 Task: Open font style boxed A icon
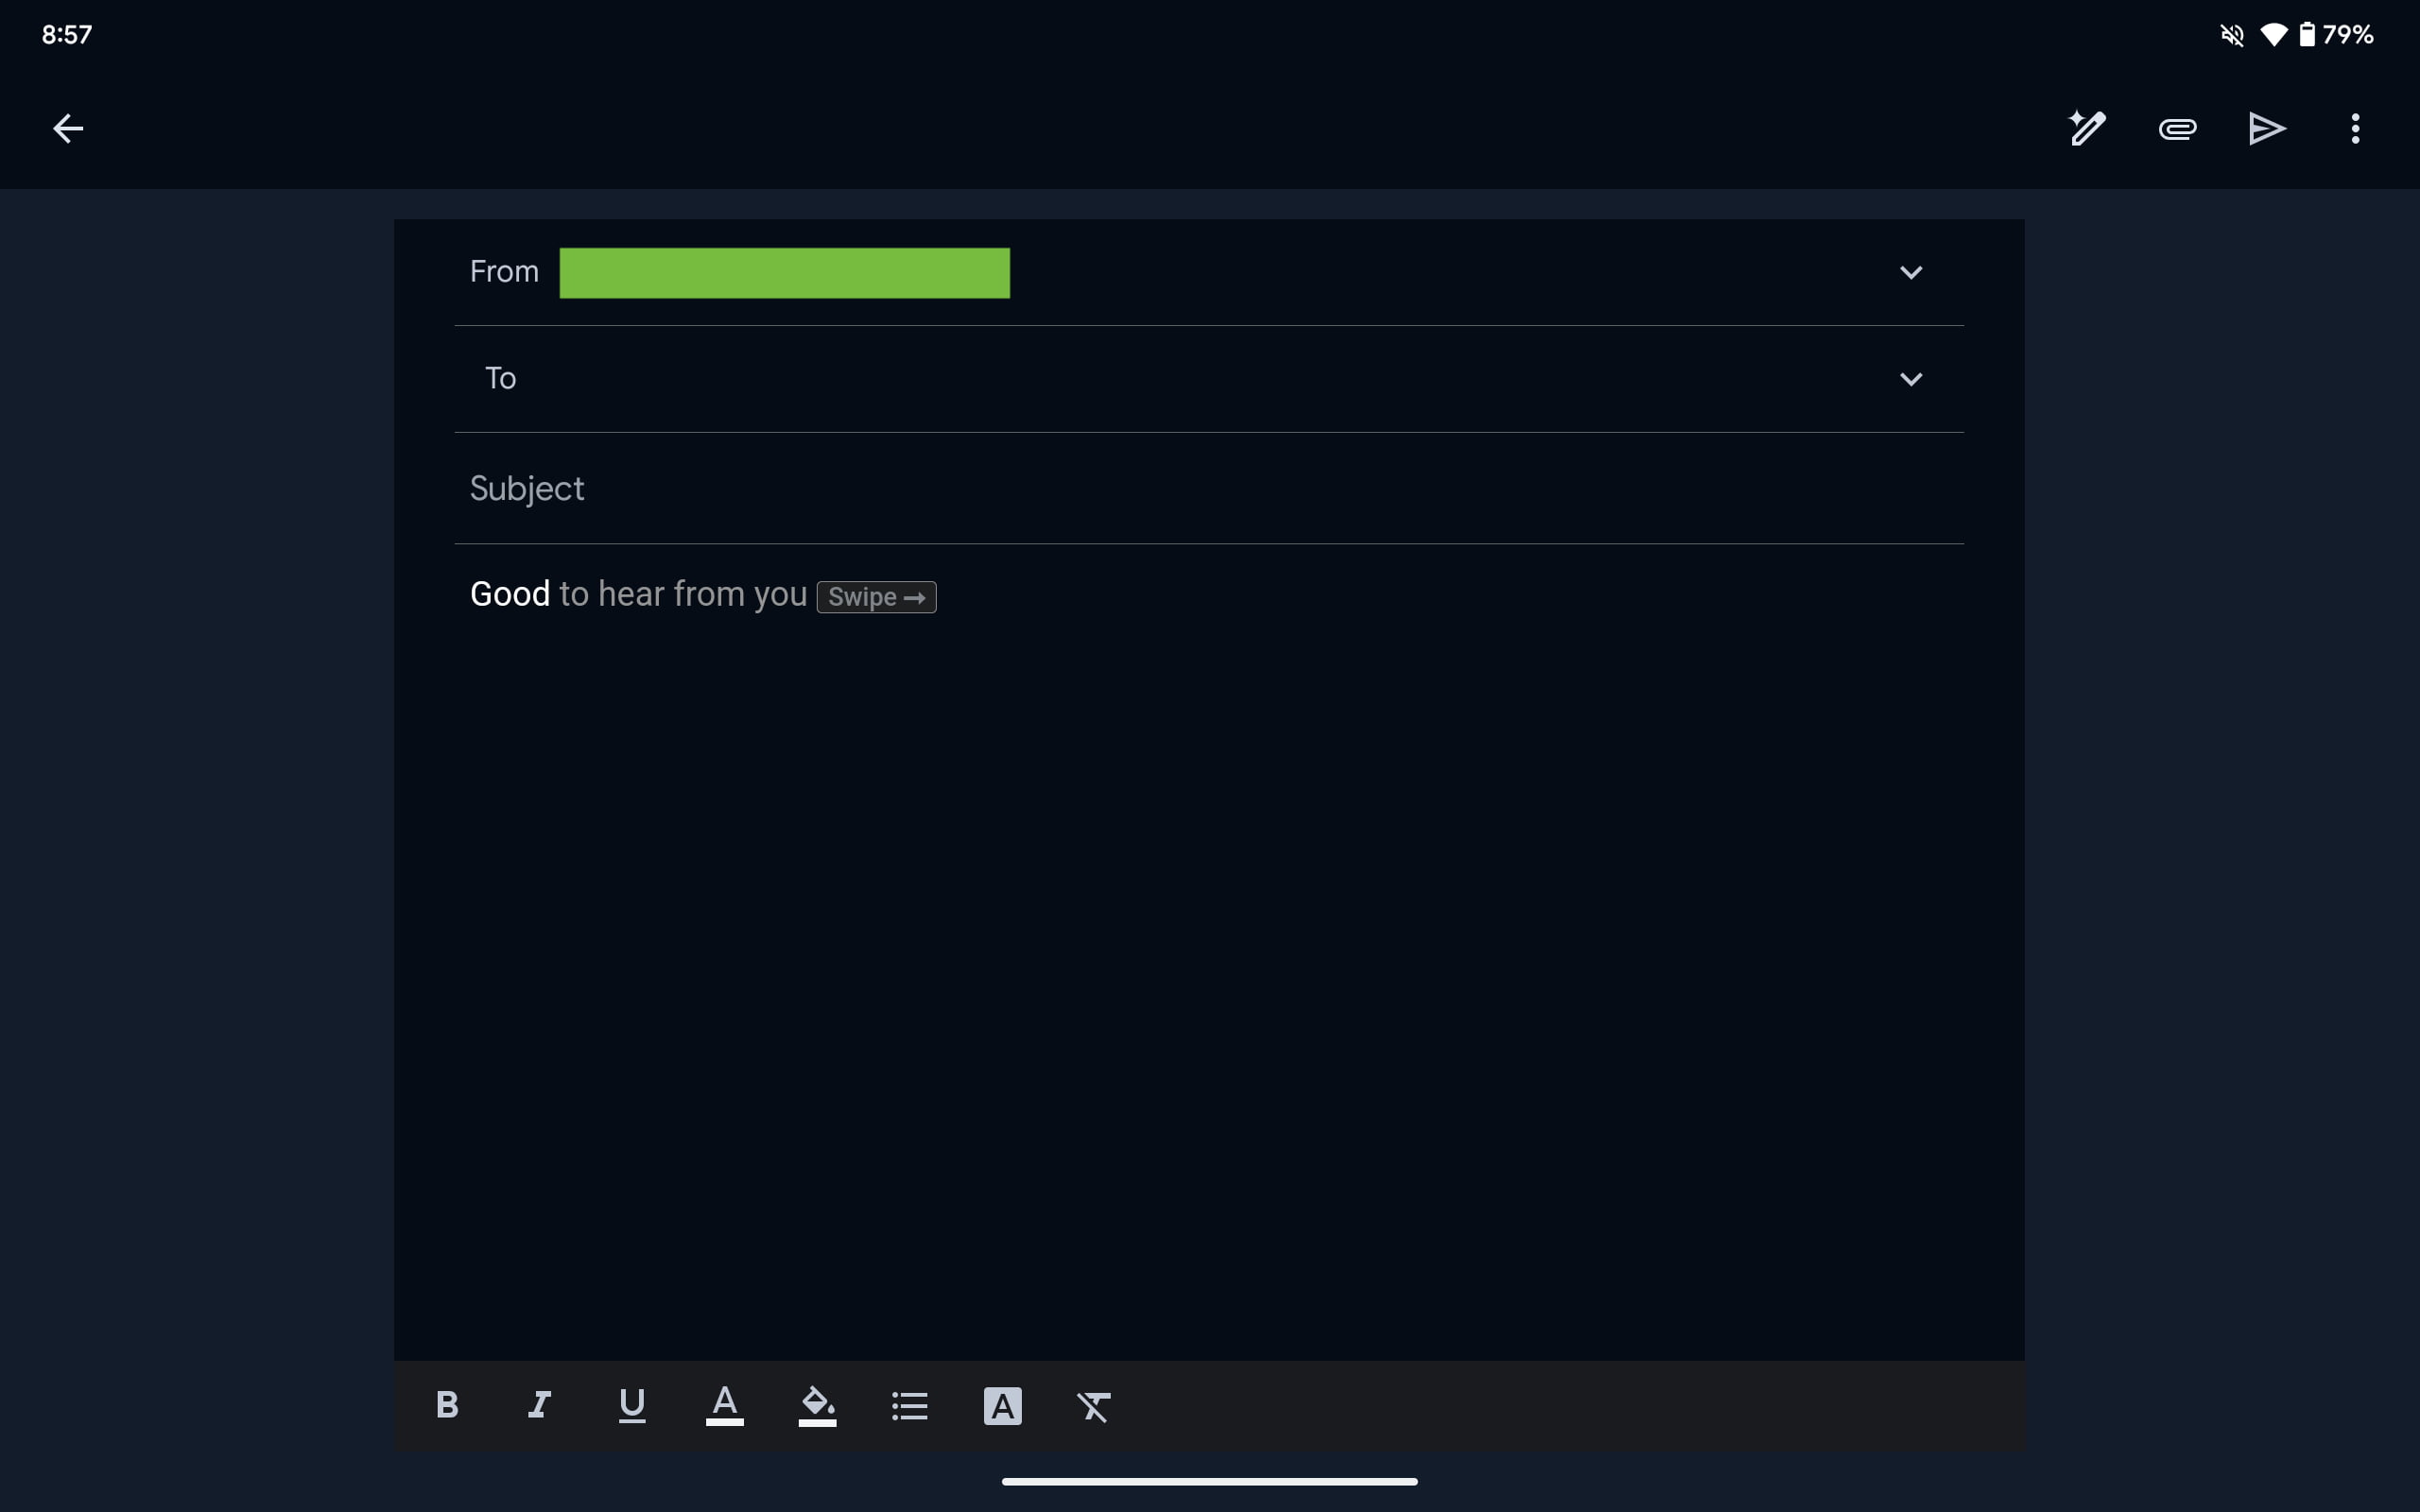tap(1002, 1405)
